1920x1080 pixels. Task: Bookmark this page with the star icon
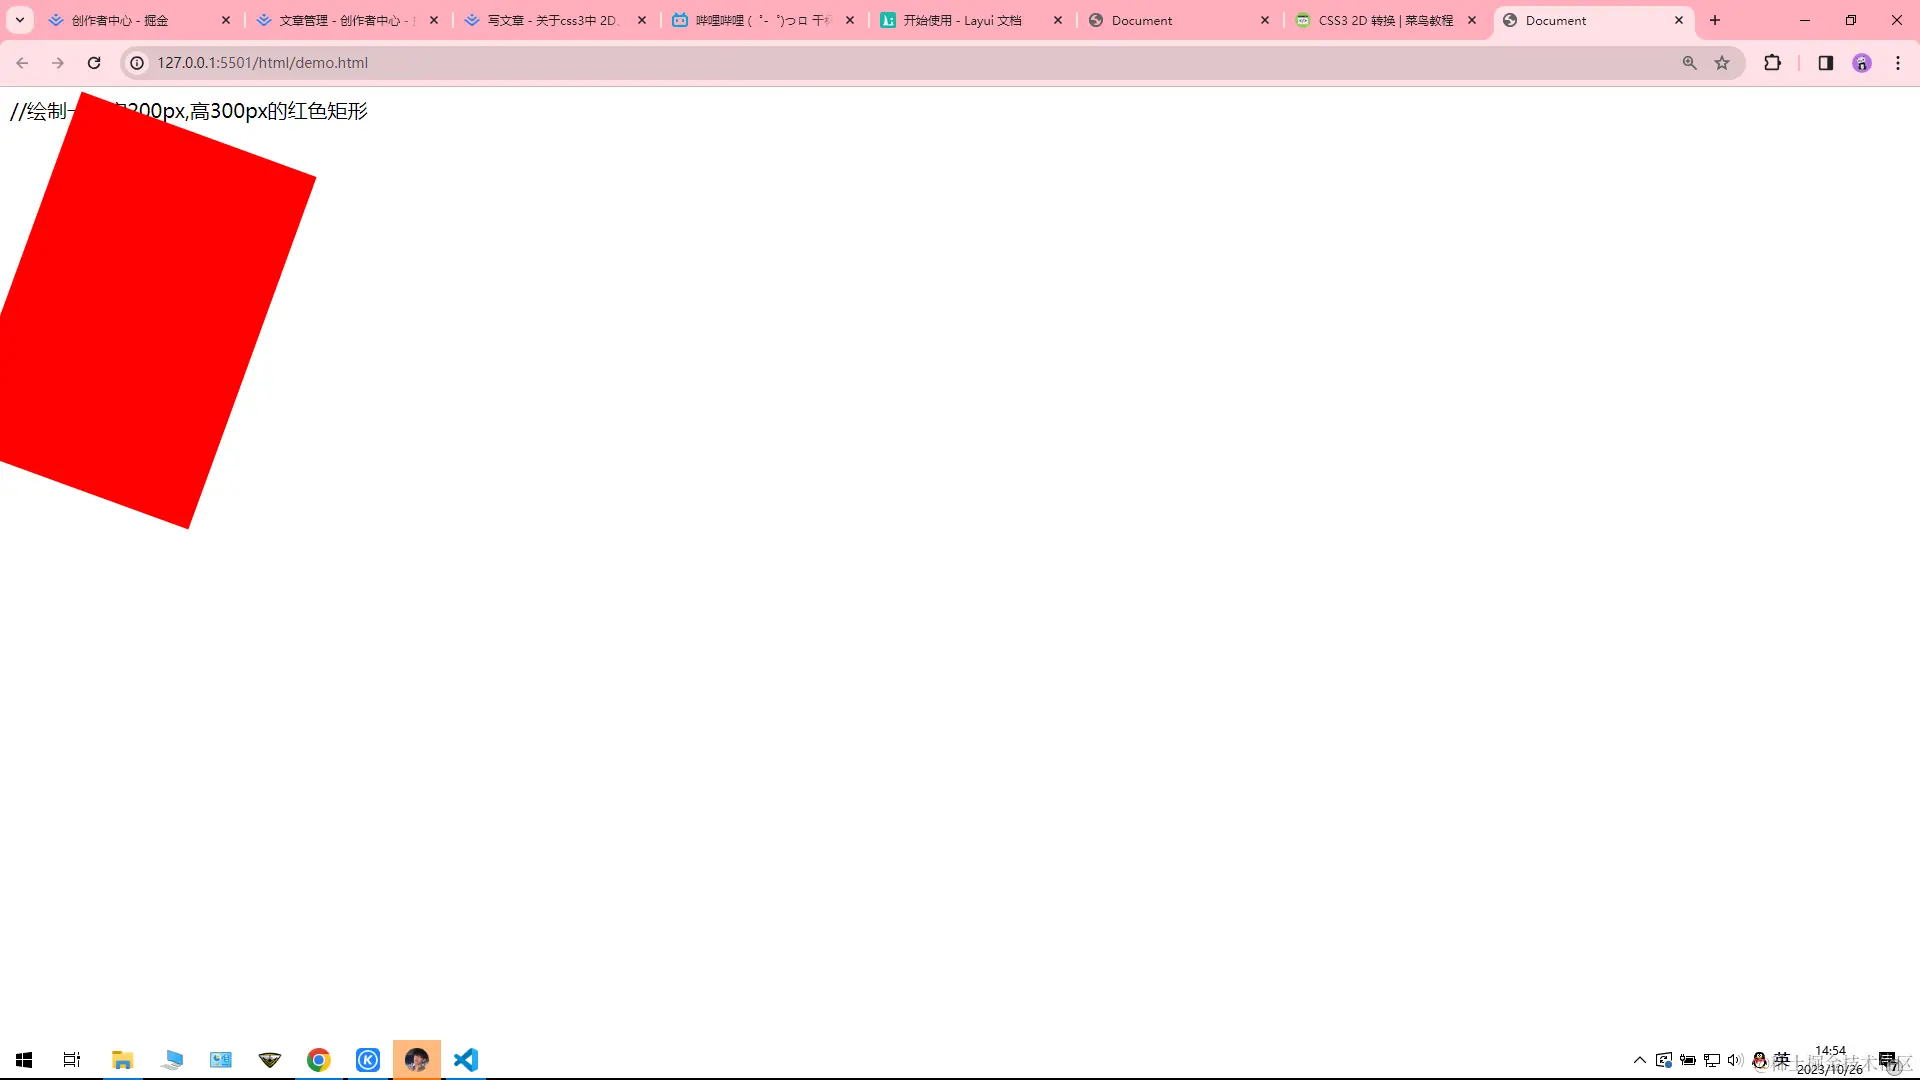click(1722, 63)
